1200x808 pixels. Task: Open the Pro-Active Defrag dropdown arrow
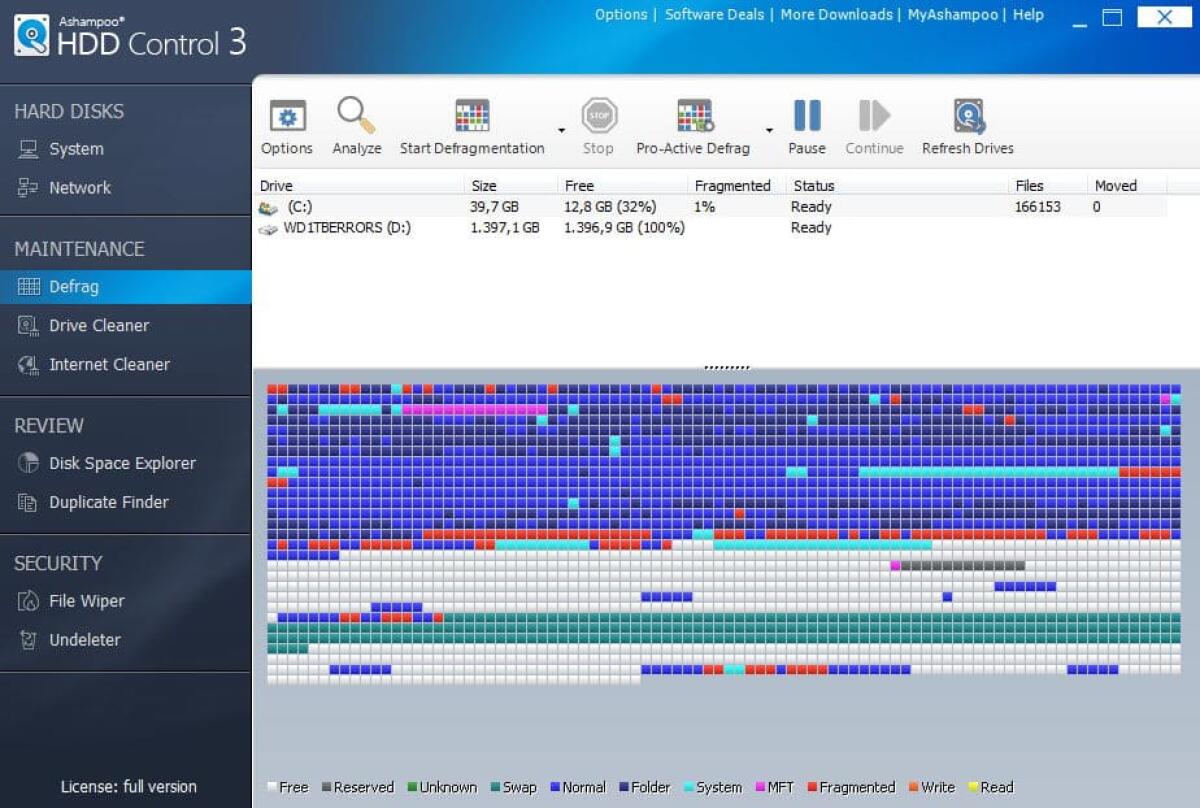click(x=768, y=130)
